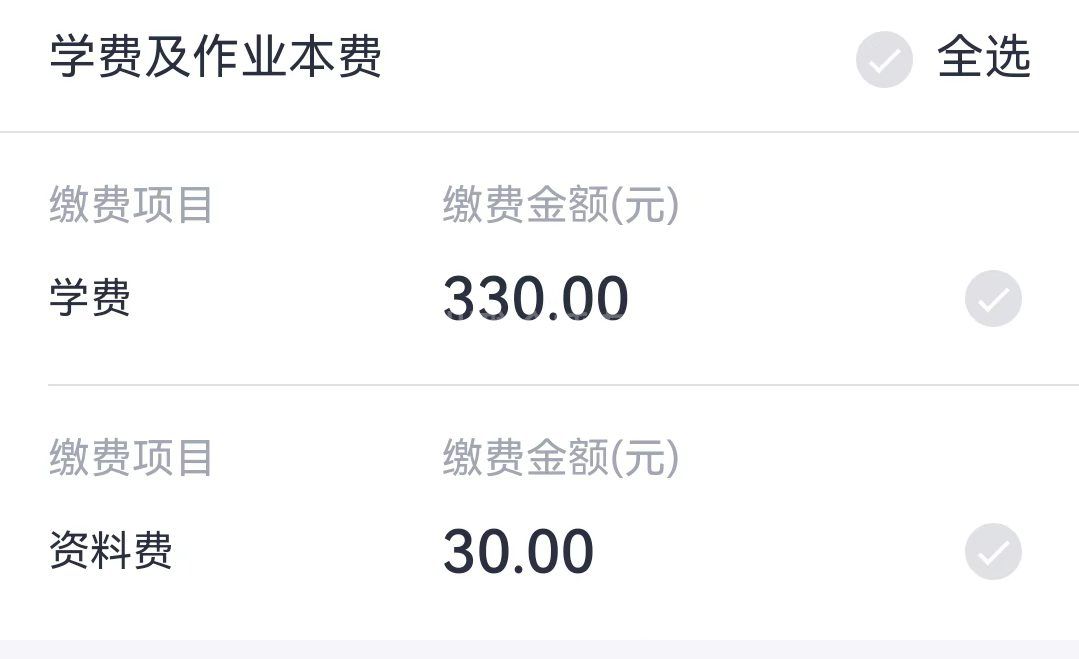Check the 资料费 30.00 row checkmark

(x=993, y=551)
